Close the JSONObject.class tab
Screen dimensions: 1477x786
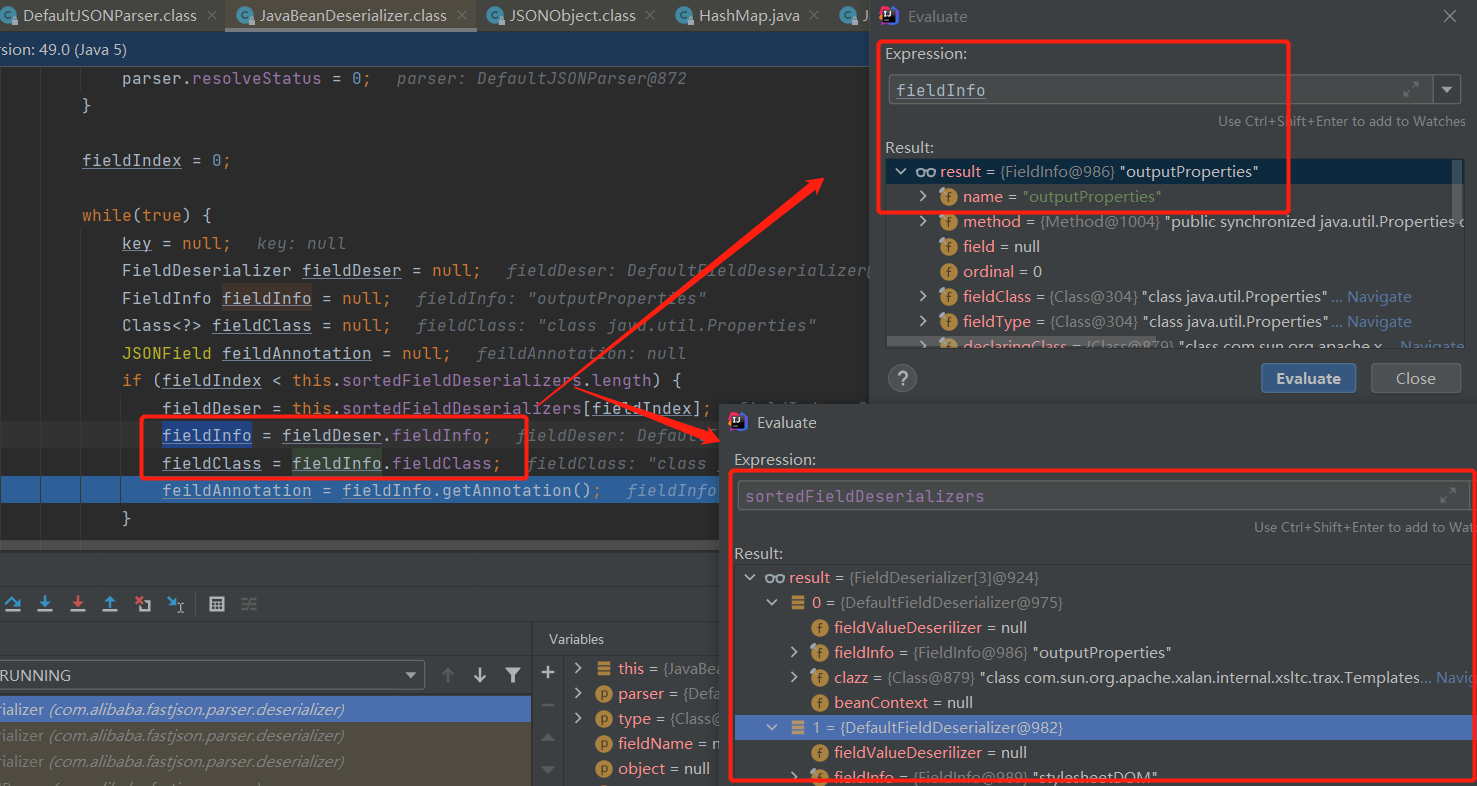click(649, 16)
